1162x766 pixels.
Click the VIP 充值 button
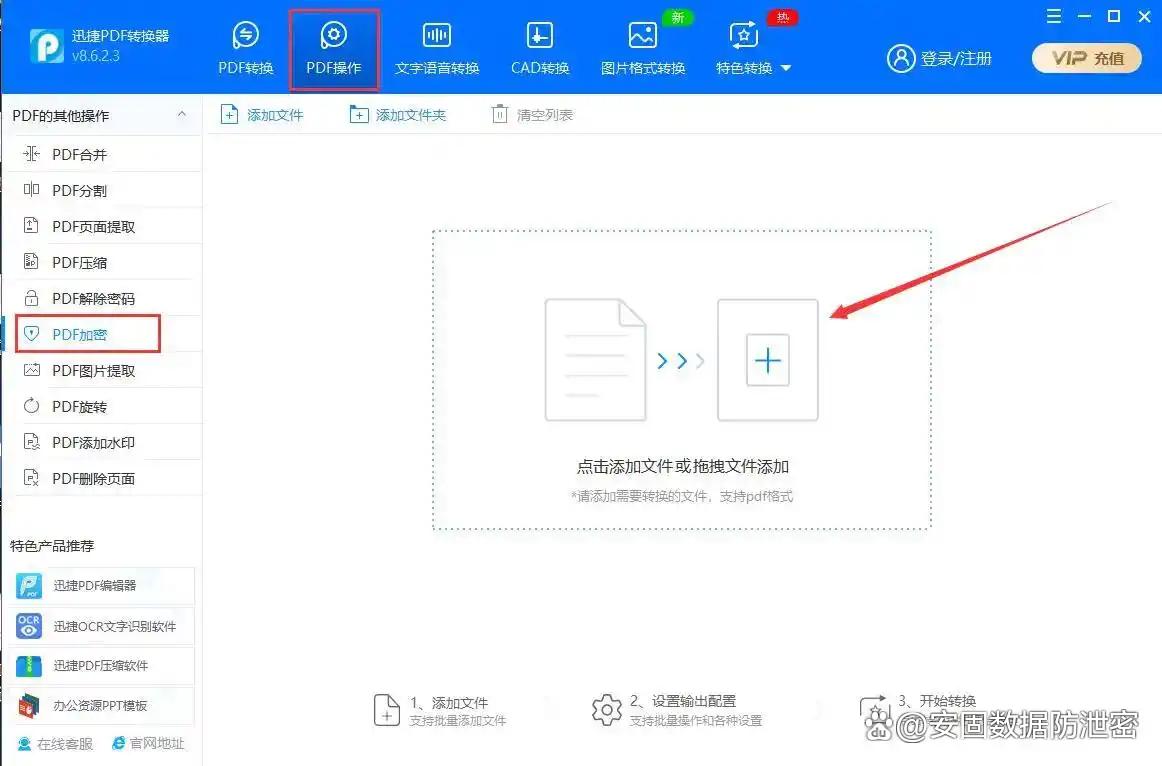[1086, 58]
